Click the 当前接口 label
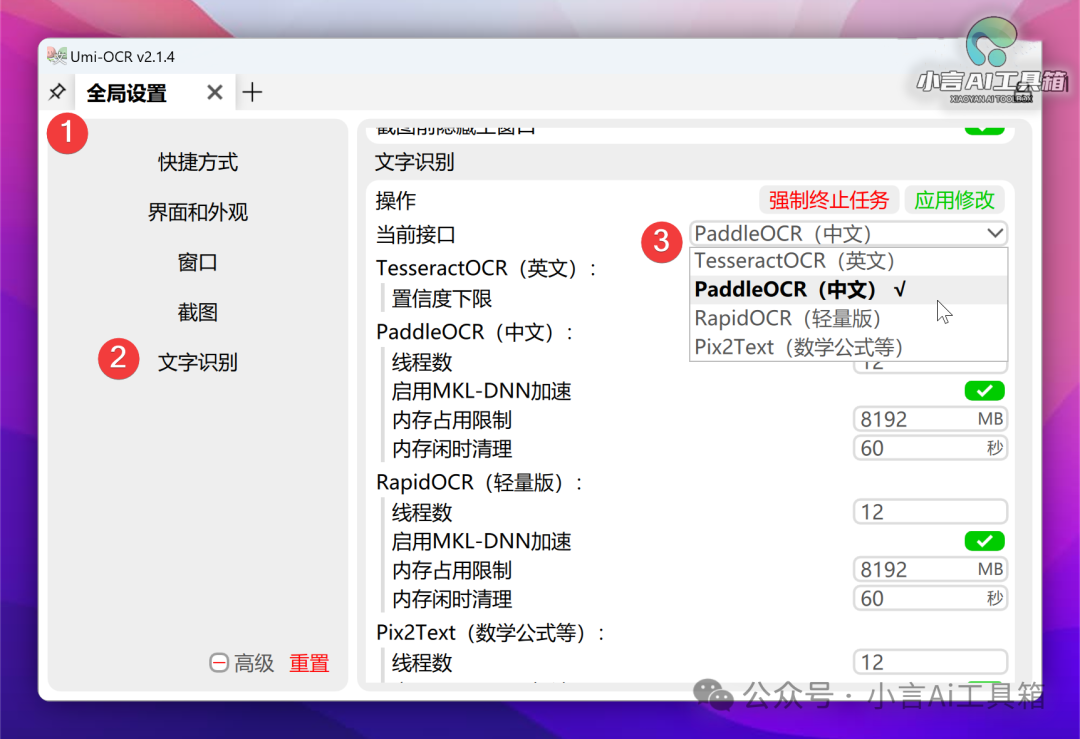Screen dimensions: 1080x739 point(415,235)
